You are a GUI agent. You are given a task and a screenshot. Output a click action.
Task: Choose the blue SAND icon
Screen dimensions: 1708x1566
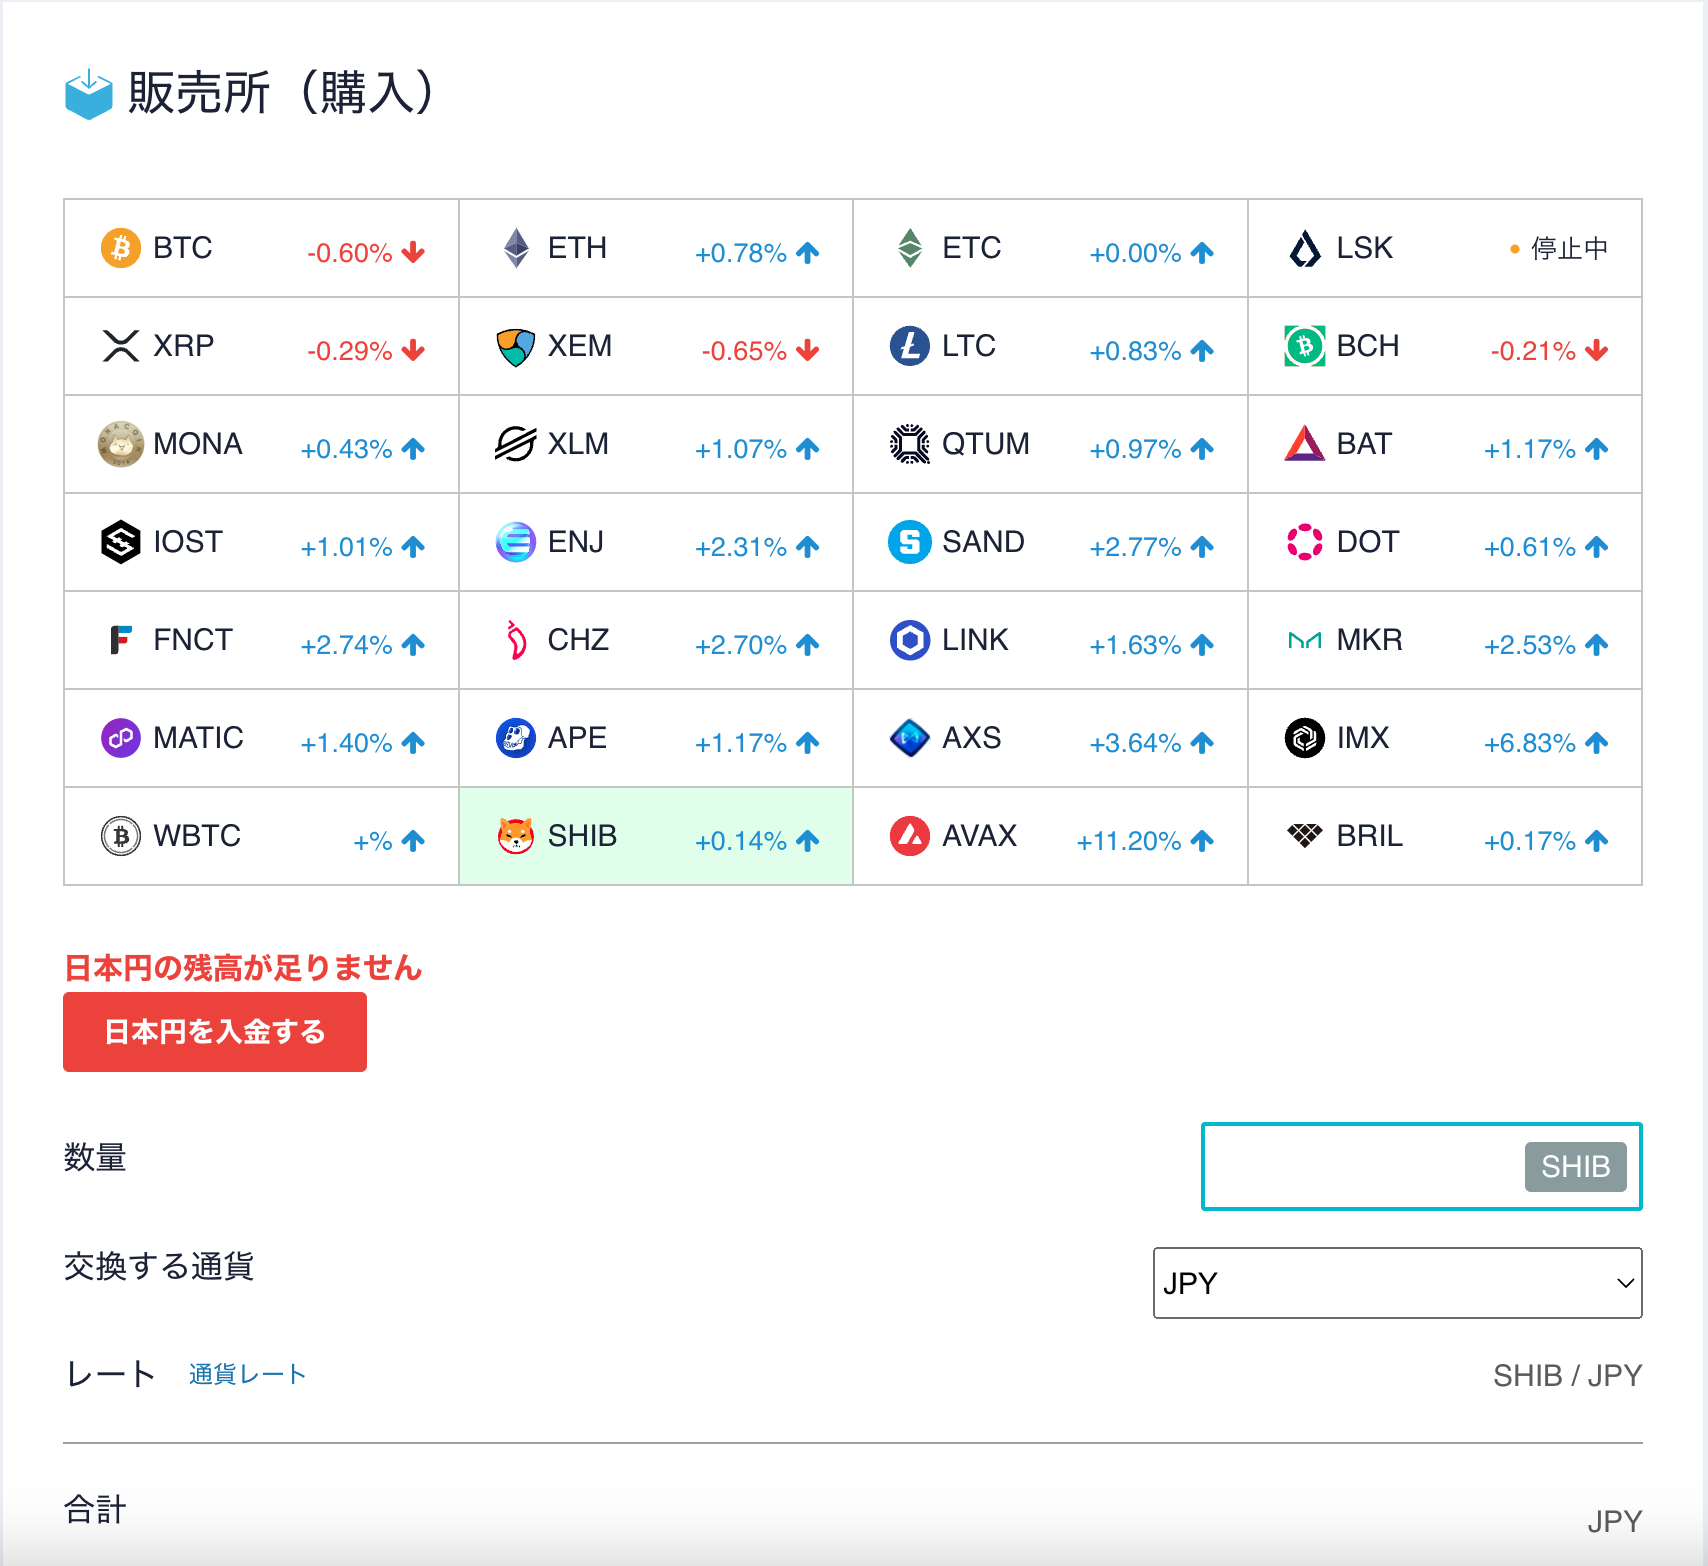[910, 542]
